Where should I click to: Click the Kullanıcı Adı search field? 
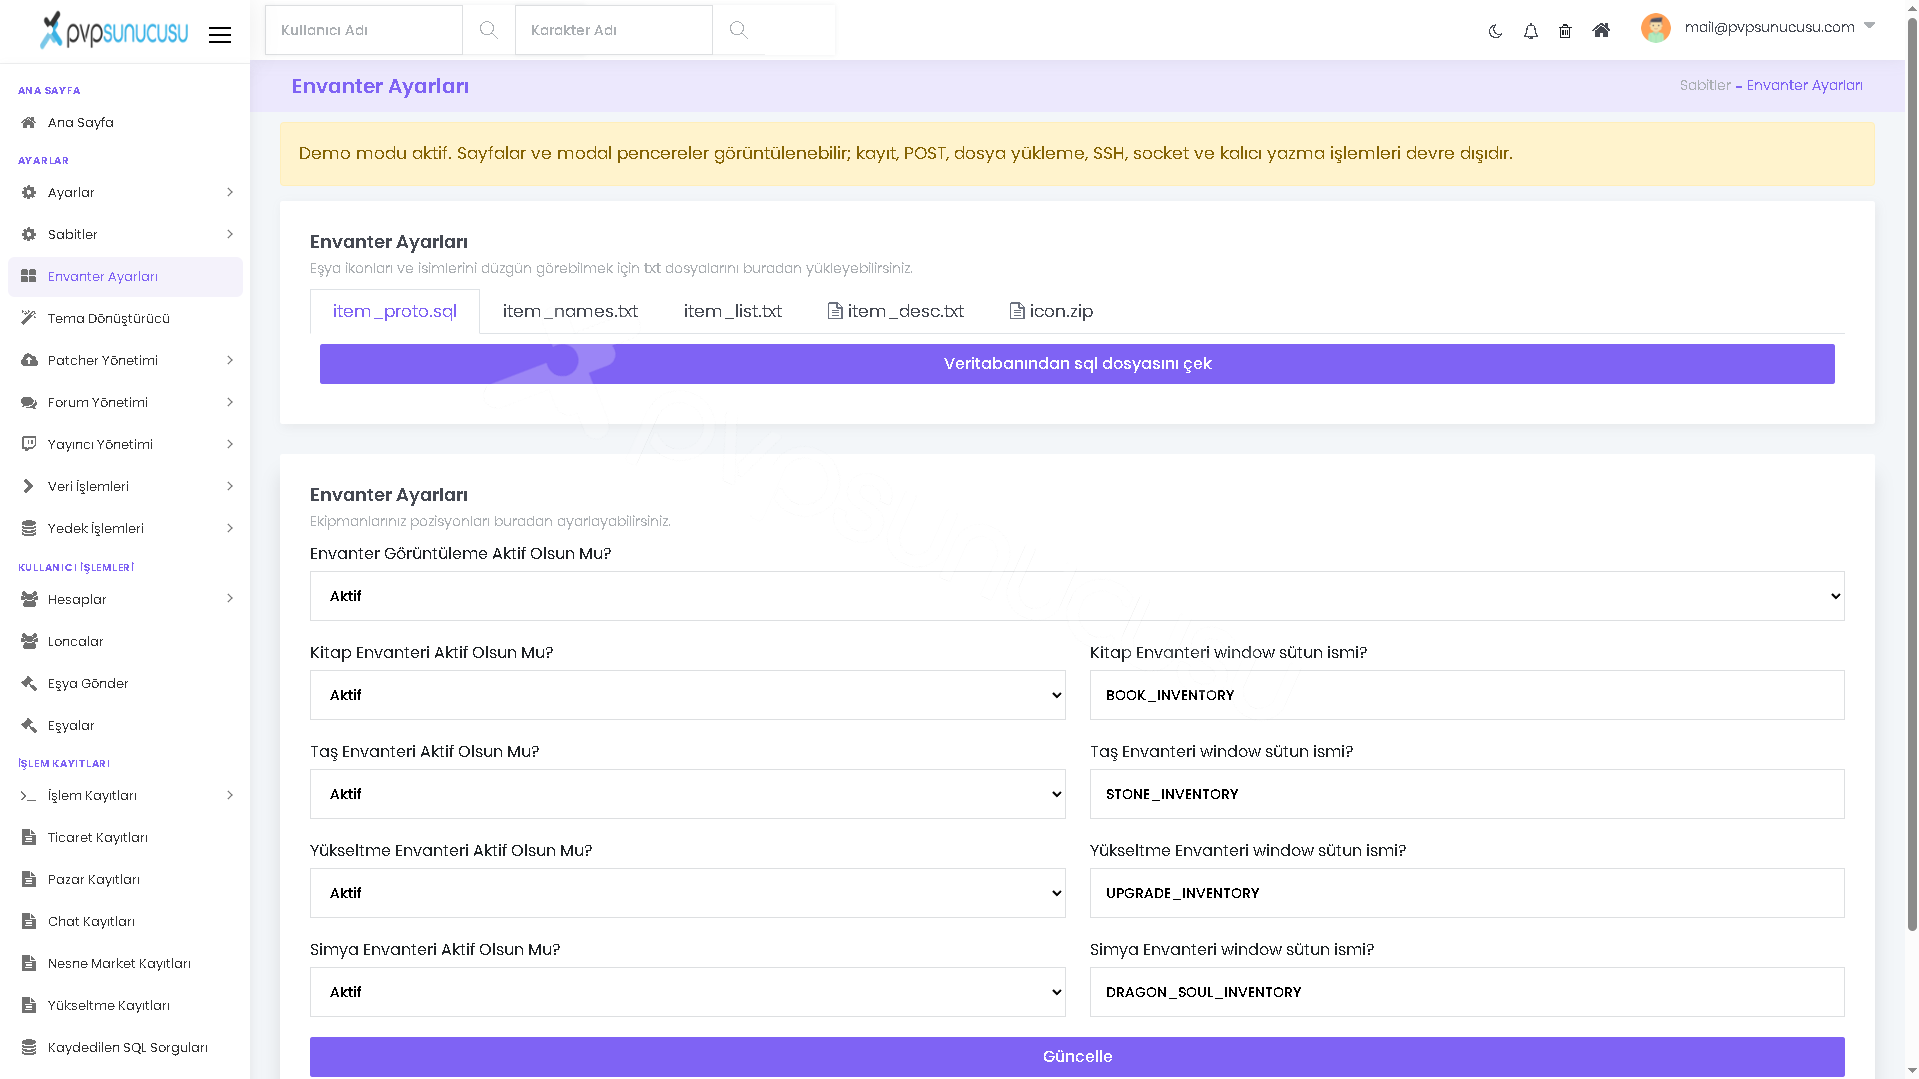(x=364, y=30)
